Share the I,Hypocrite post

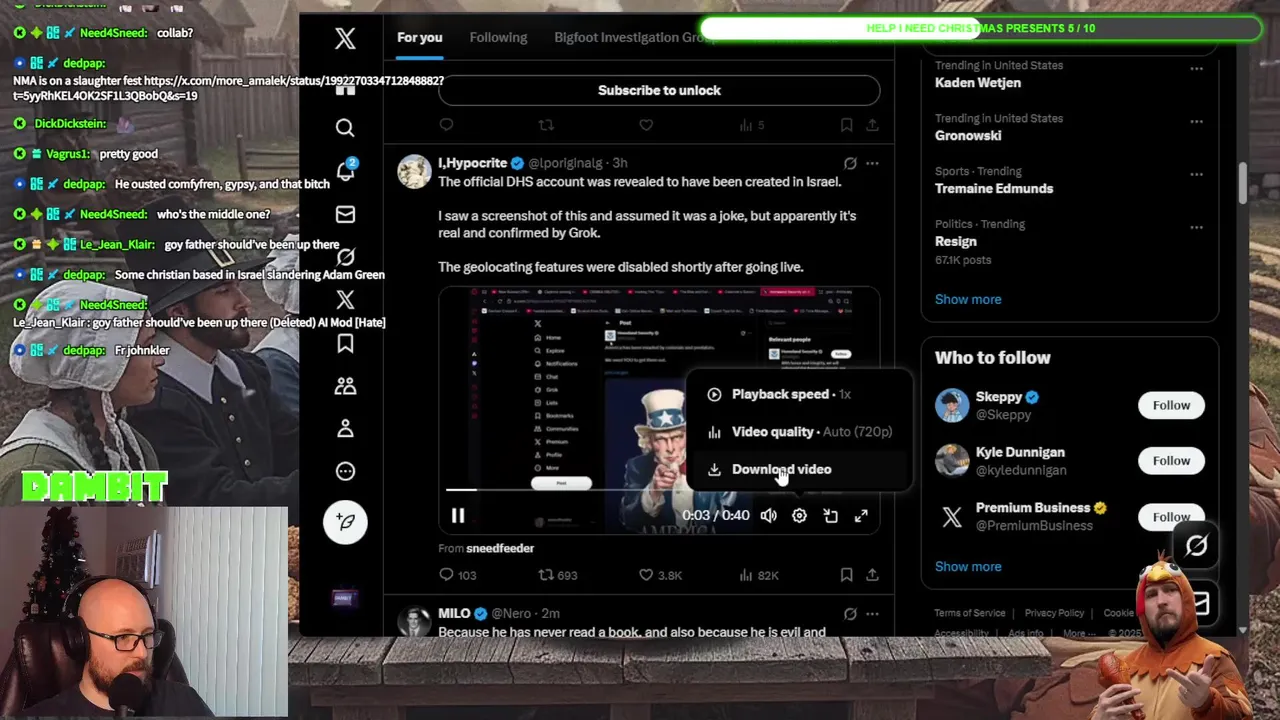pos(872,575)
